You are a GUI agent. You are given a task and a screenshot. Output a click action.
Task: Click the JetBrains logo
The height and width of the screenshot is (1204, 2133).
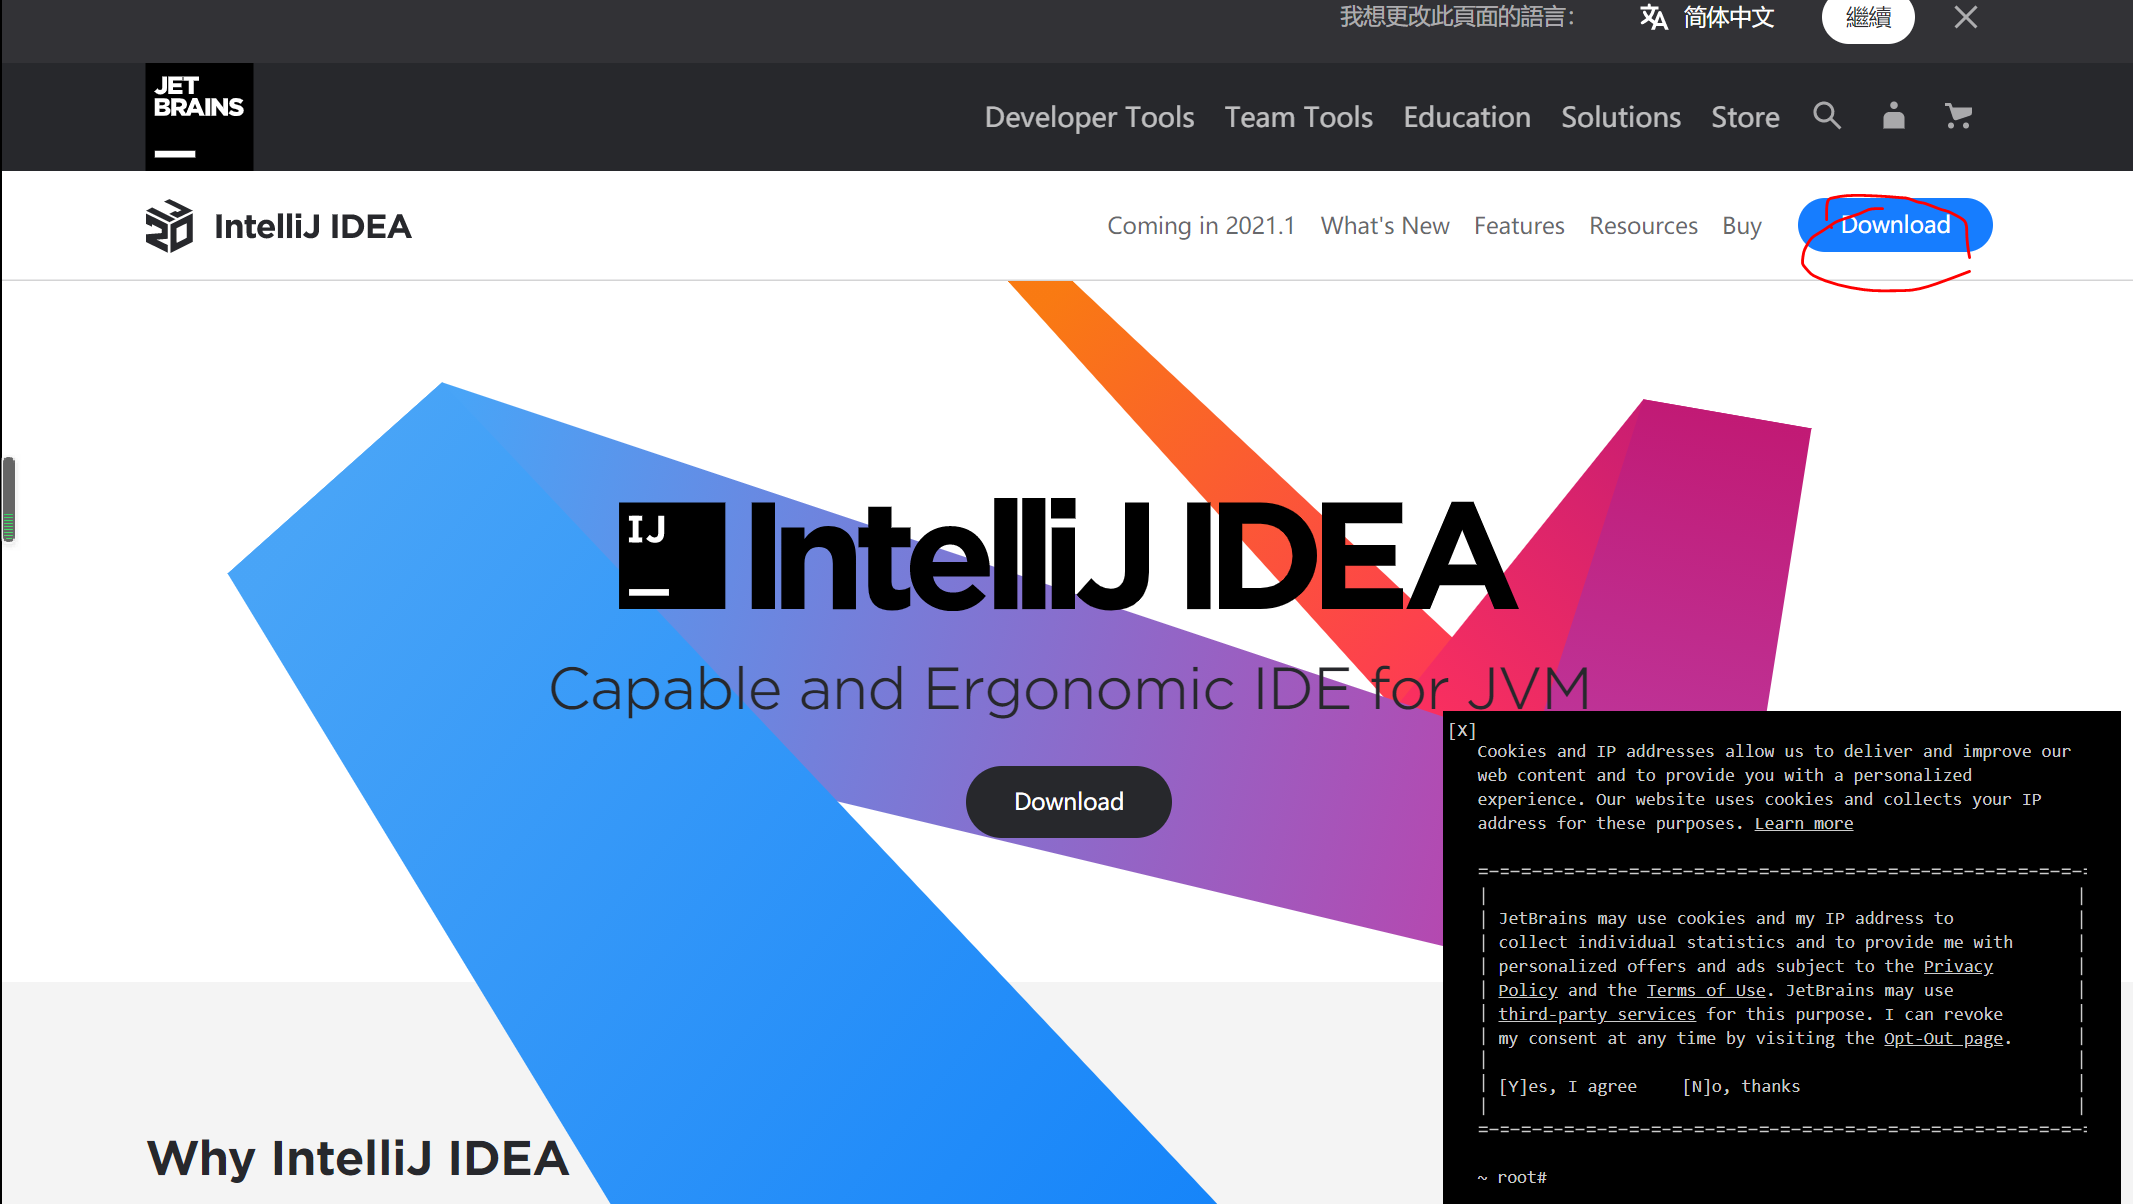(x=199, y=116)
